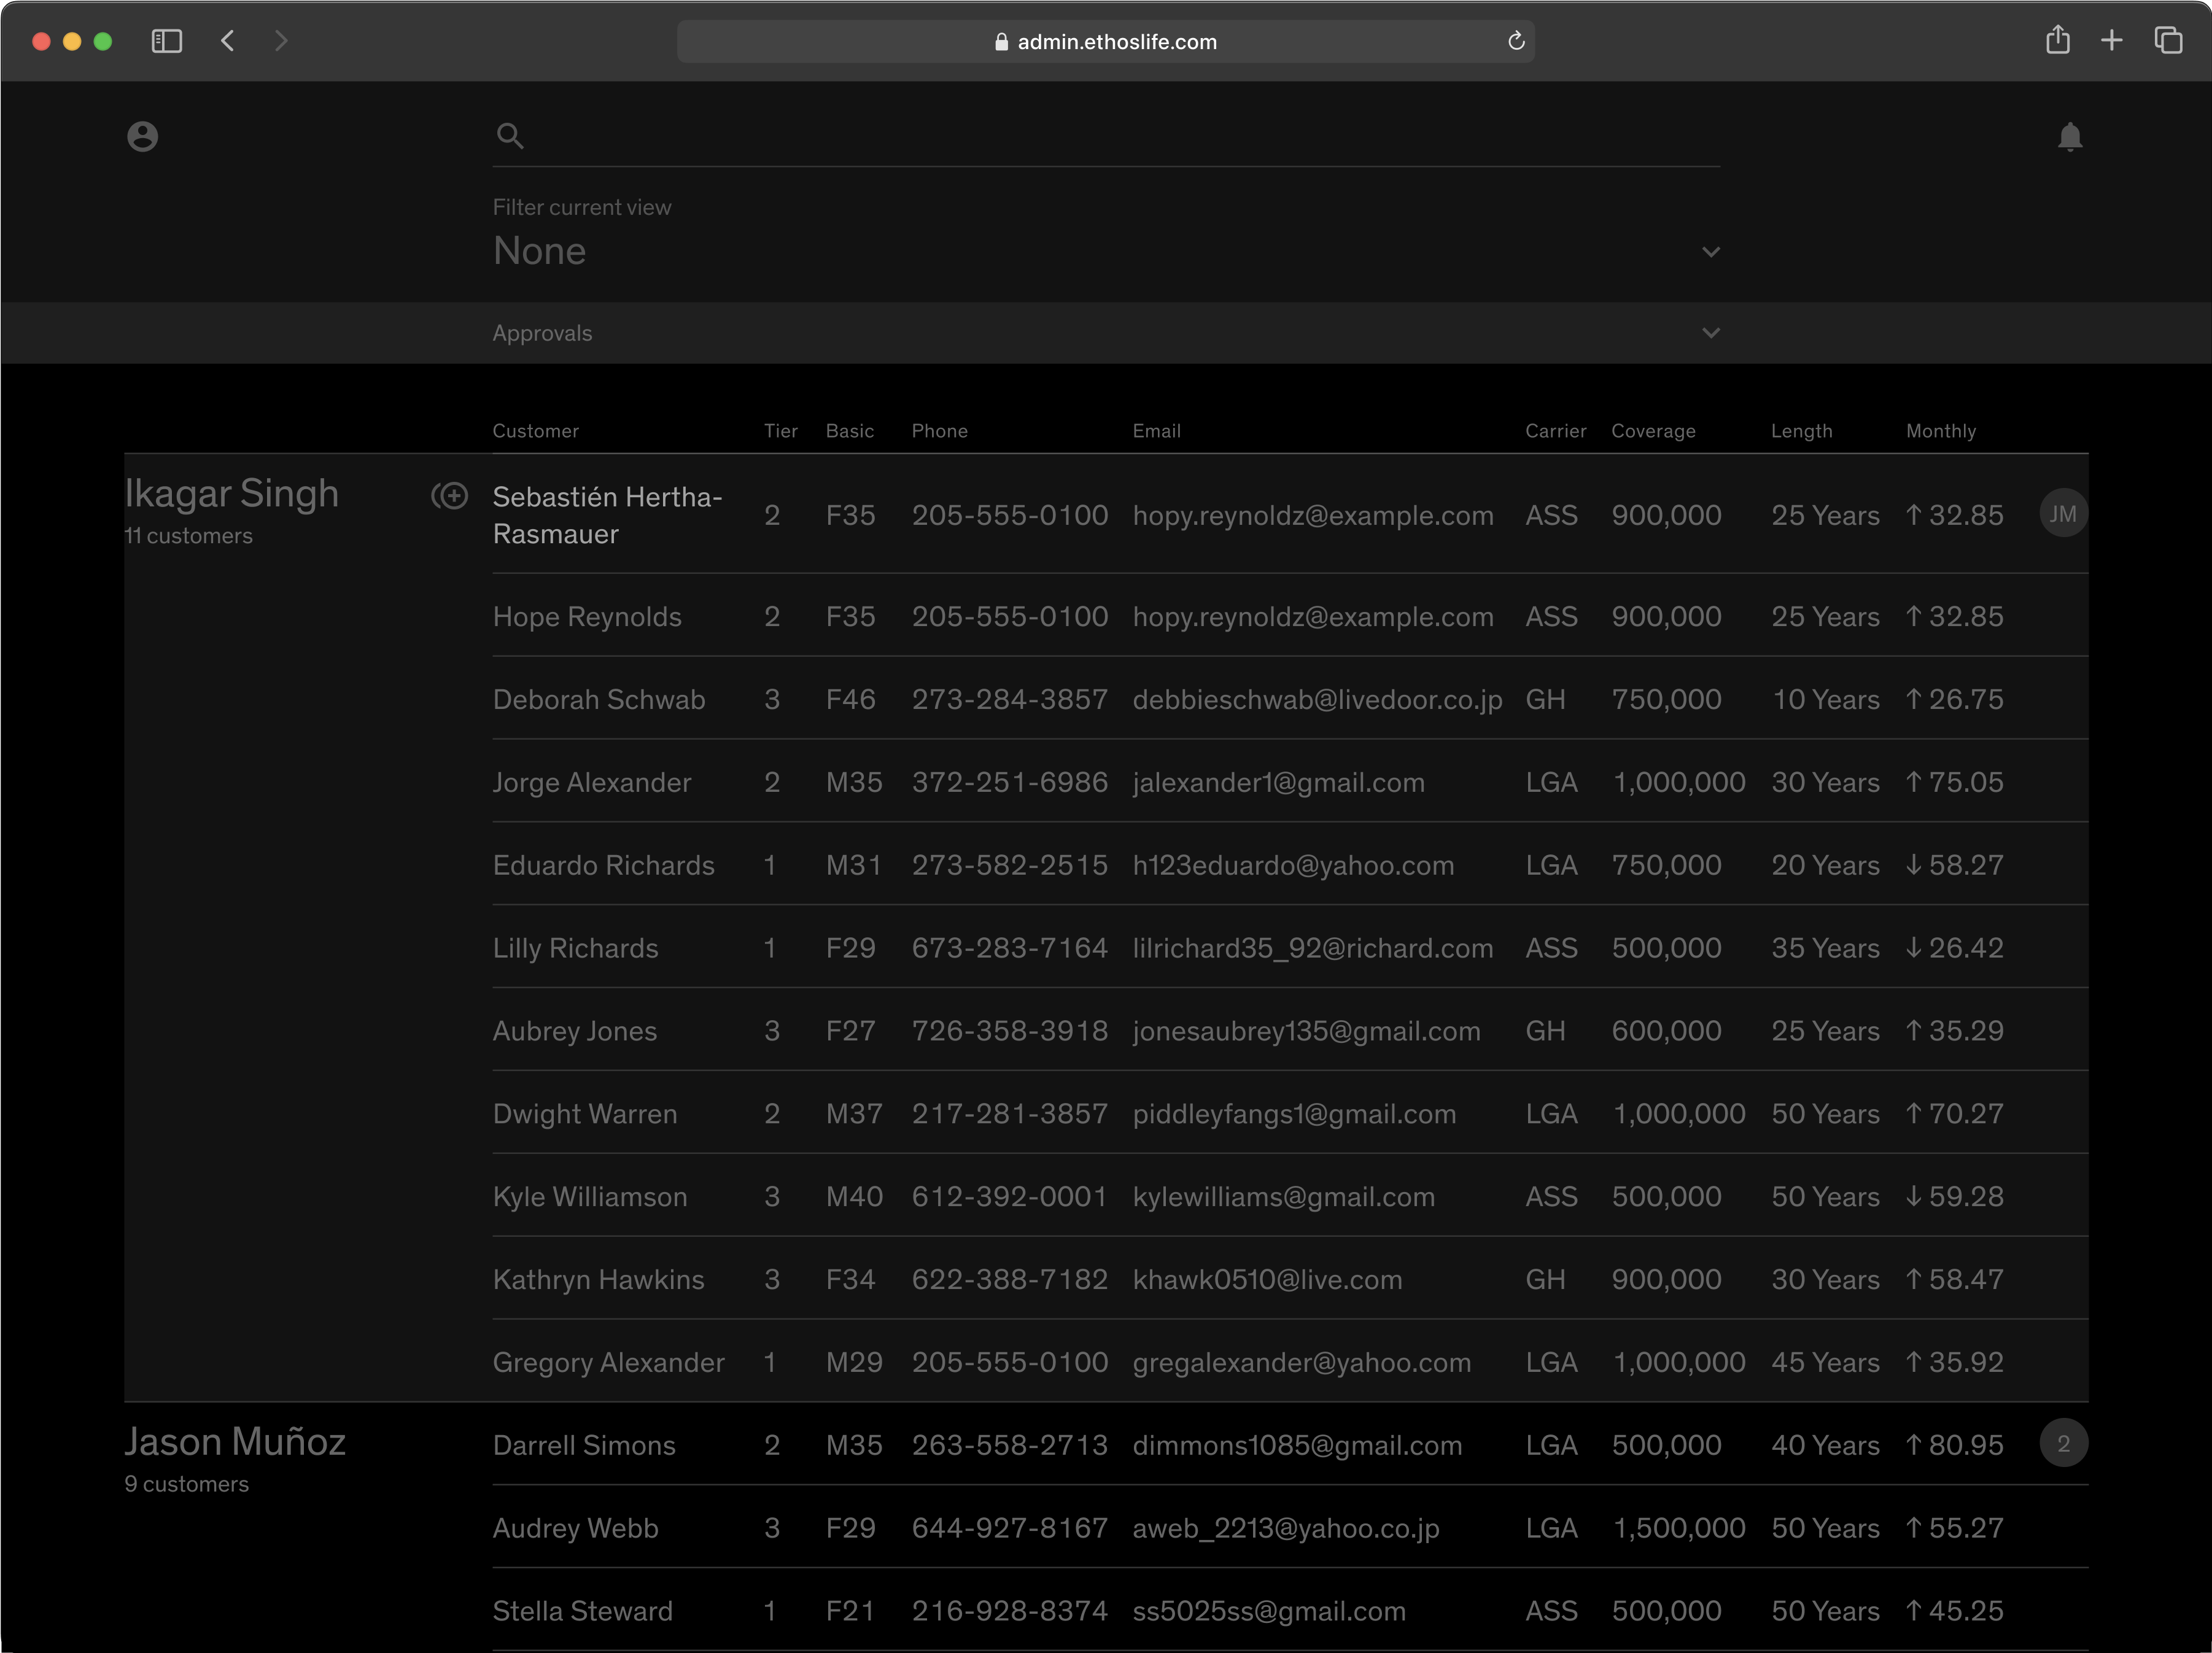Sort by the Monthly column header
2212x1653 pixels.
point(1940,431)
